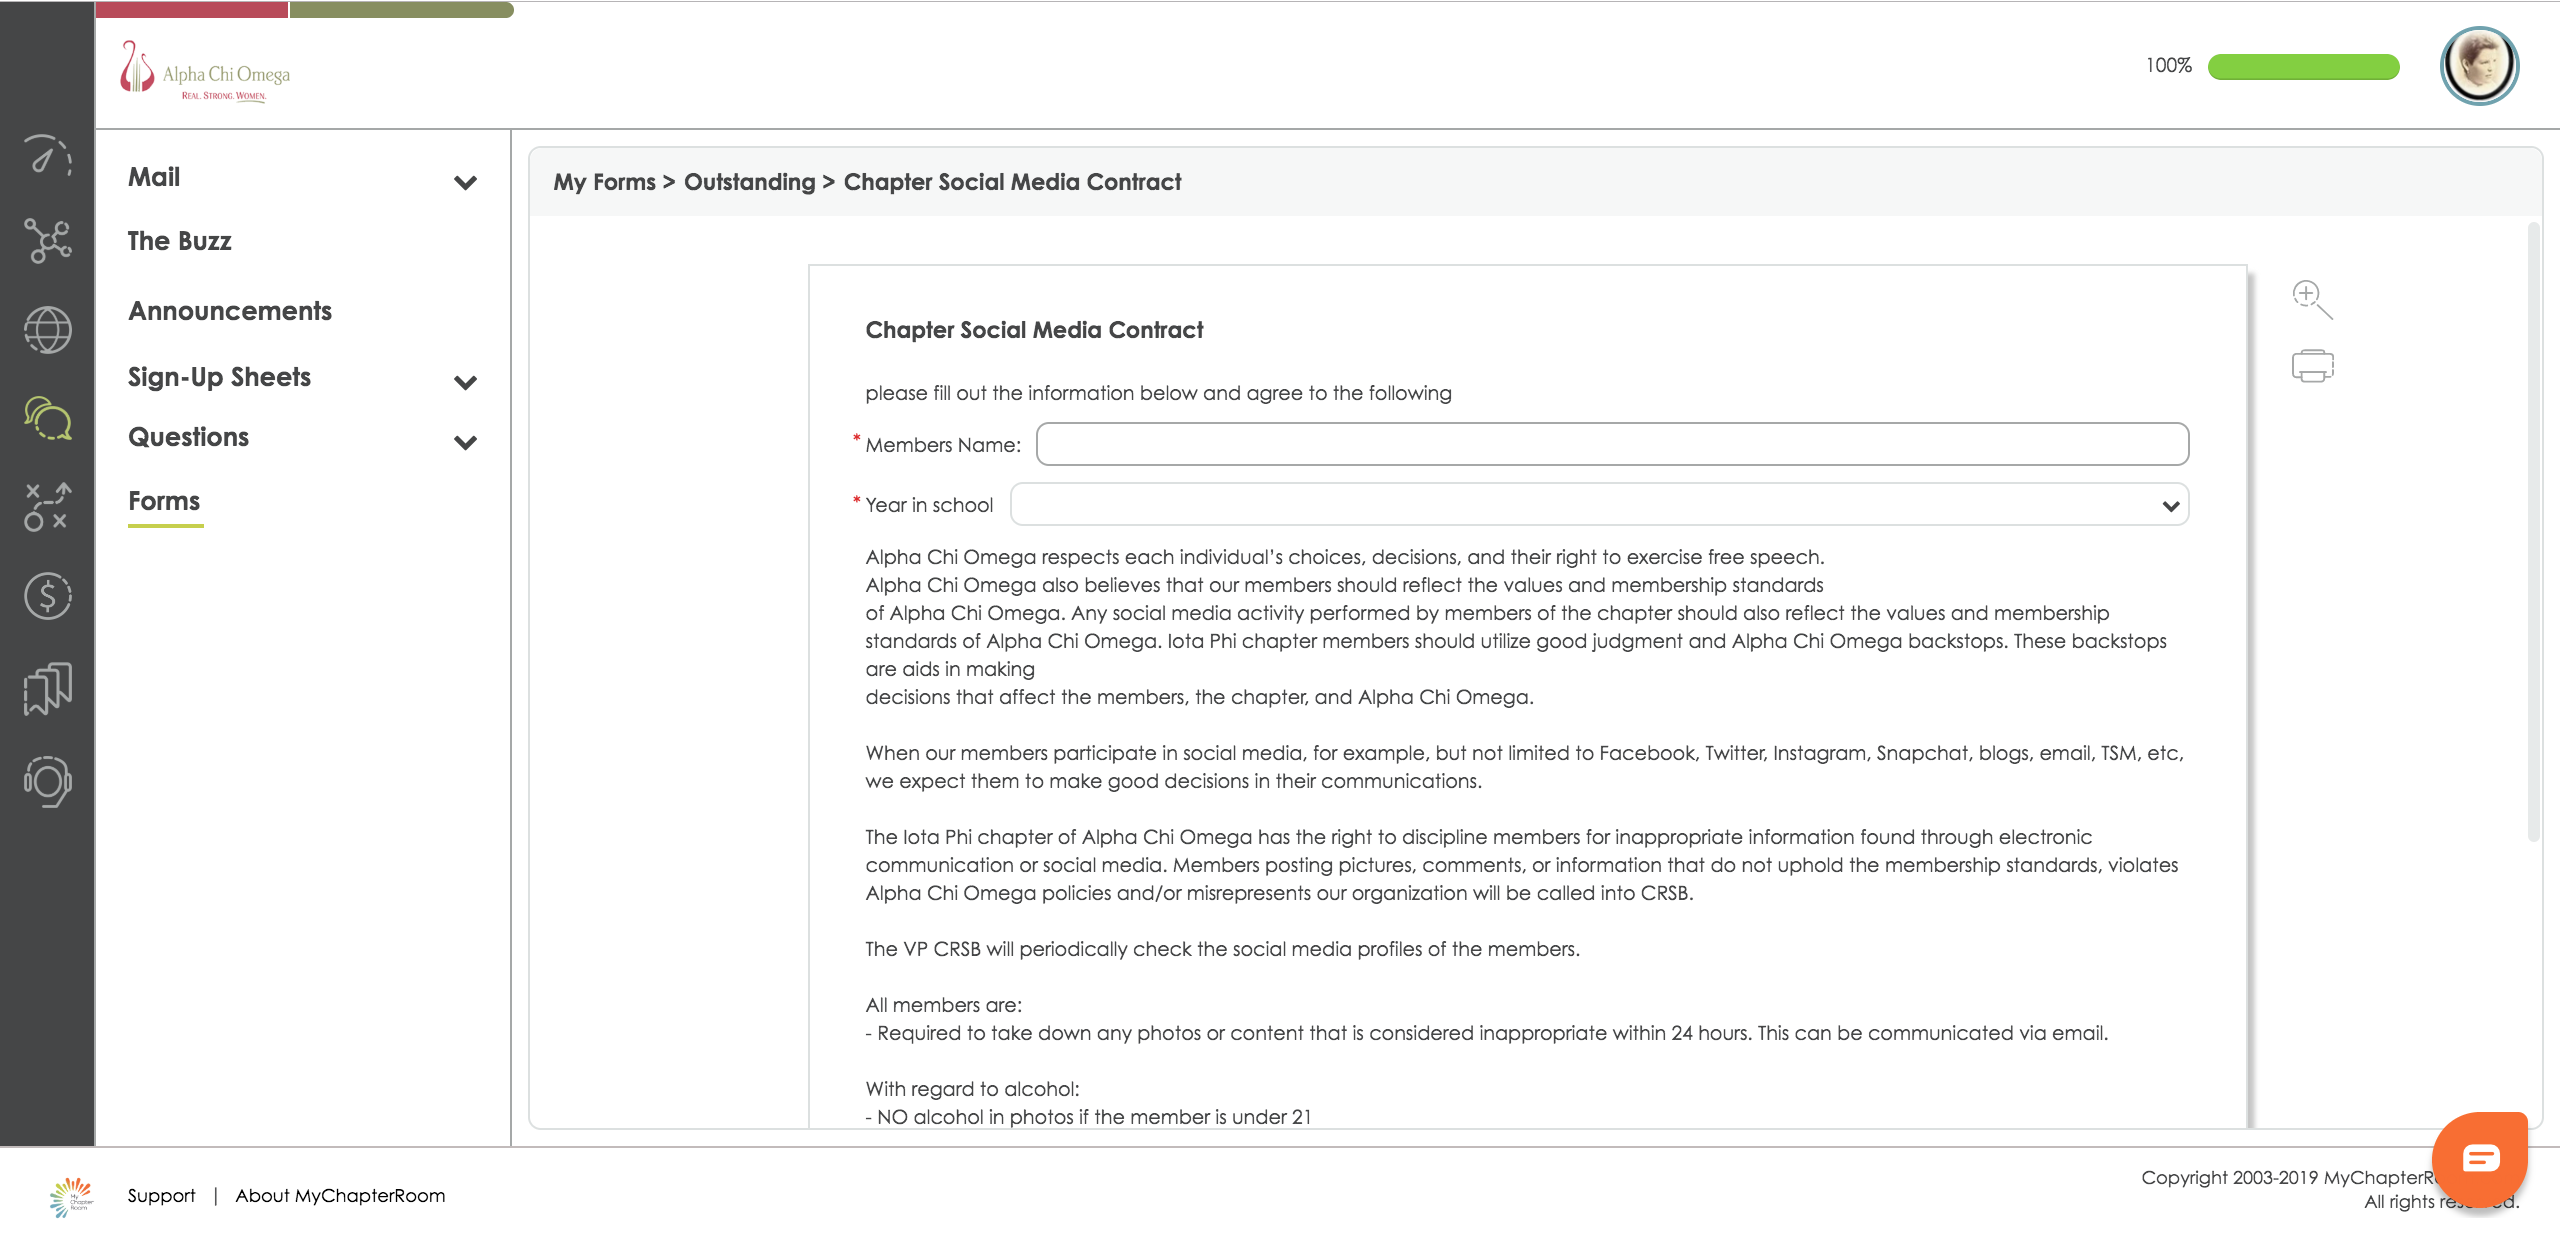Zoom in using magnifier icon
Image resolution: width=2560 pixels, height=1242 pixels.
(2311, 298)
